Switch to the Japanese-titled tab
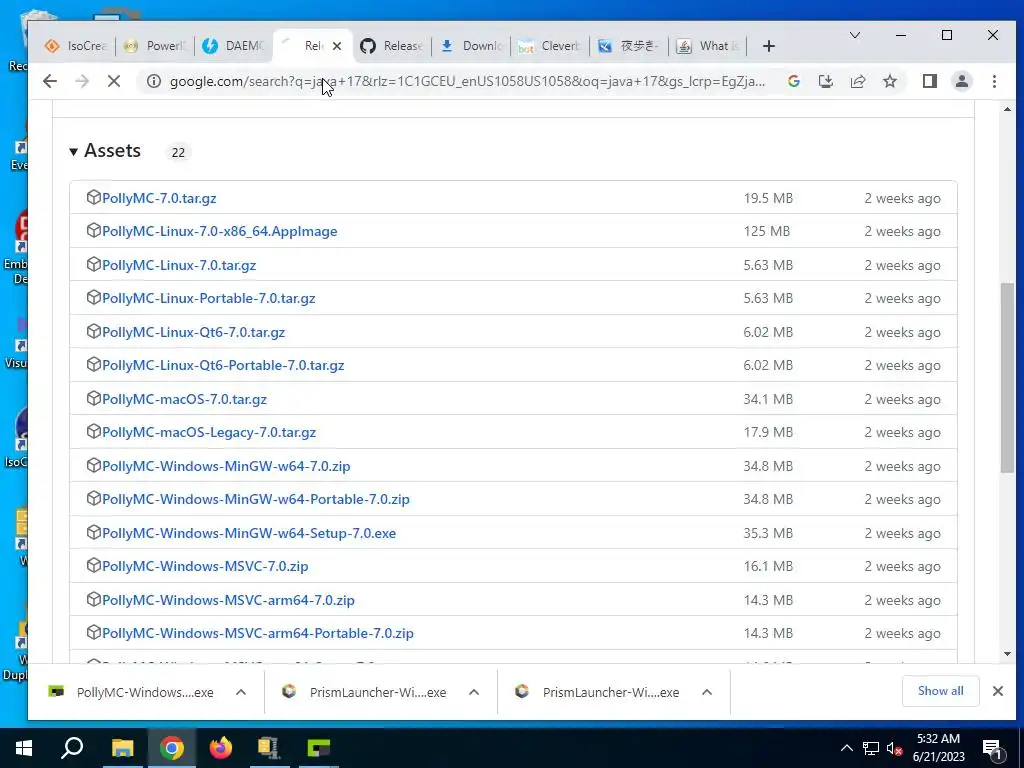The height and width of the screenshot is (768, 1024). pos(630,46)
